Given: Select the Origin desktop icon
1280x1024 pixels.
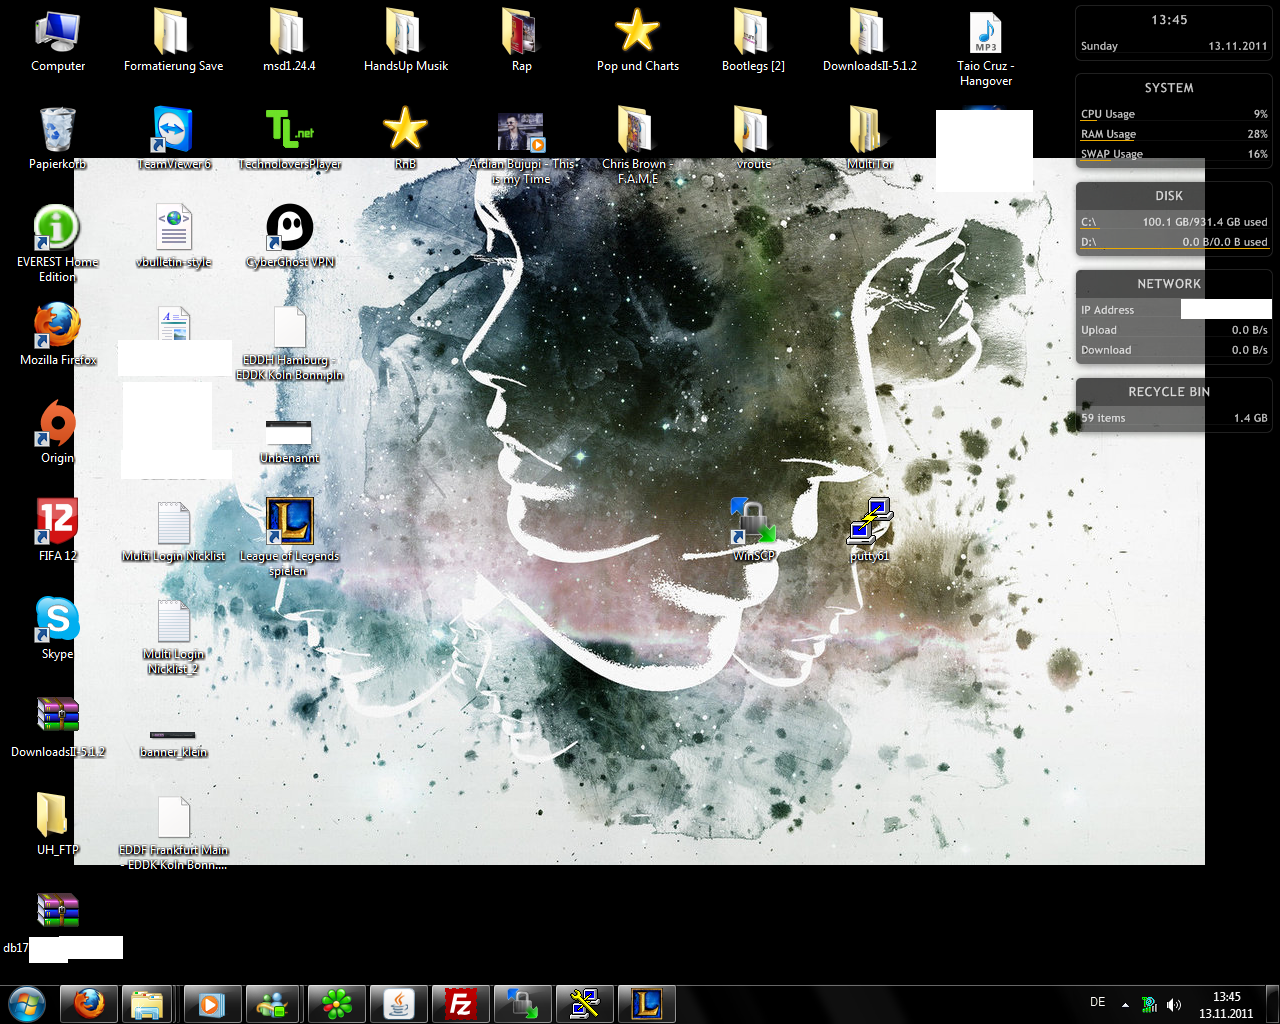Looking at the screenshot, I should point(57,425).
